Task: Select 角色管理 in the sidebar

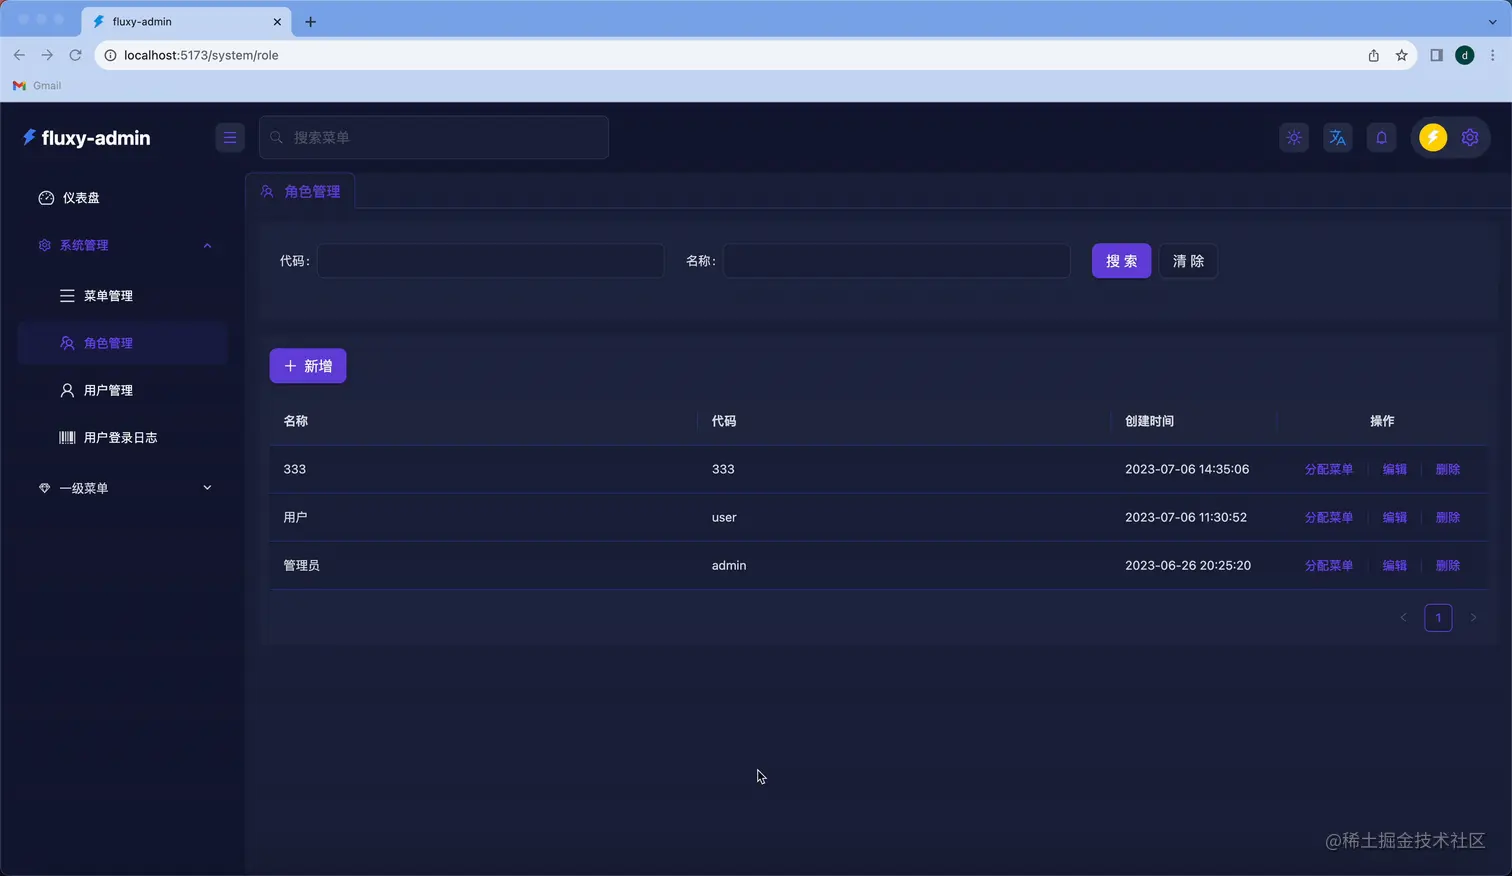Action: click(x=123, y=343)
